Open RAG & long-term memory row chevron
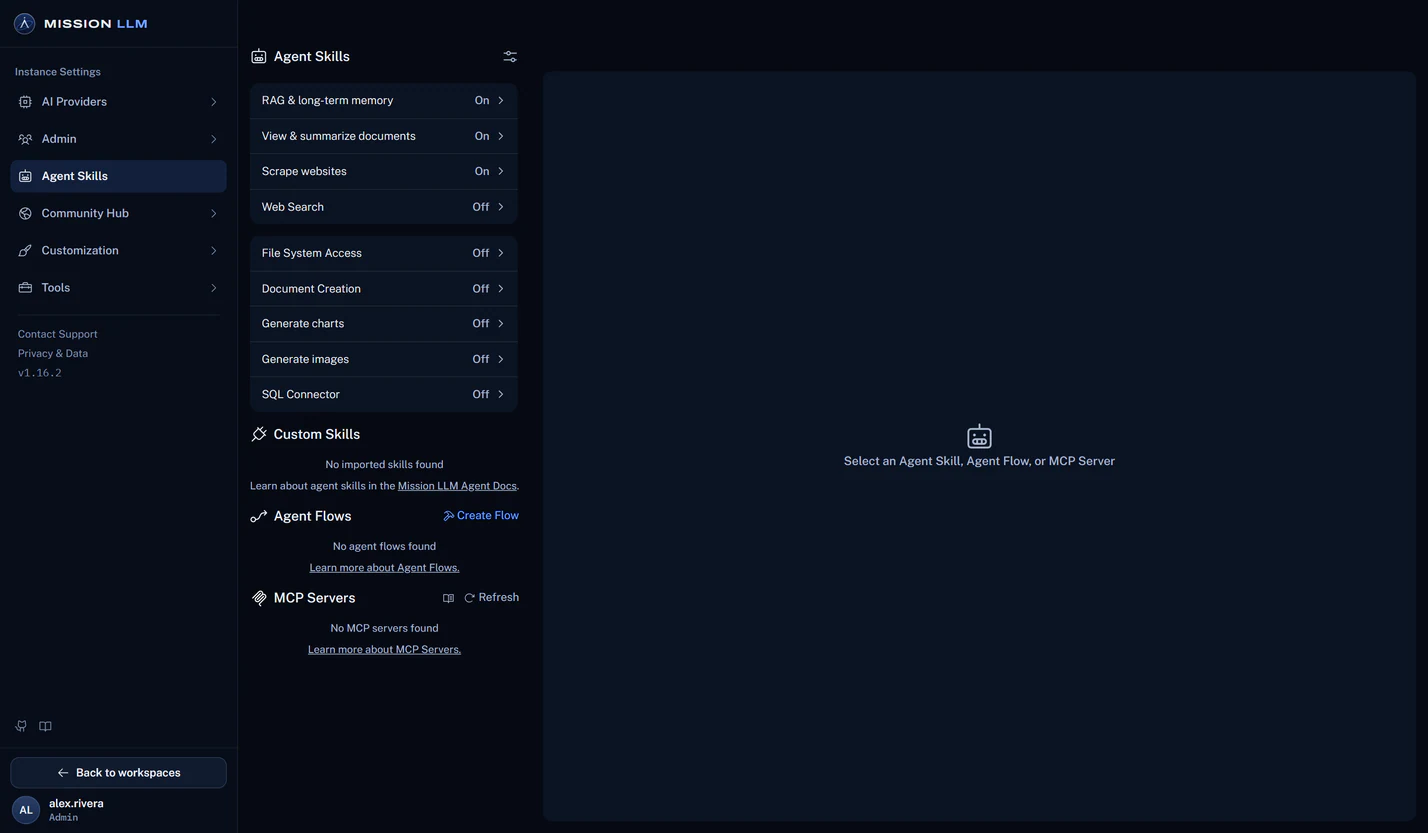Image resolution: width=1428 pixels, height=833 pixels. (501, 100)
